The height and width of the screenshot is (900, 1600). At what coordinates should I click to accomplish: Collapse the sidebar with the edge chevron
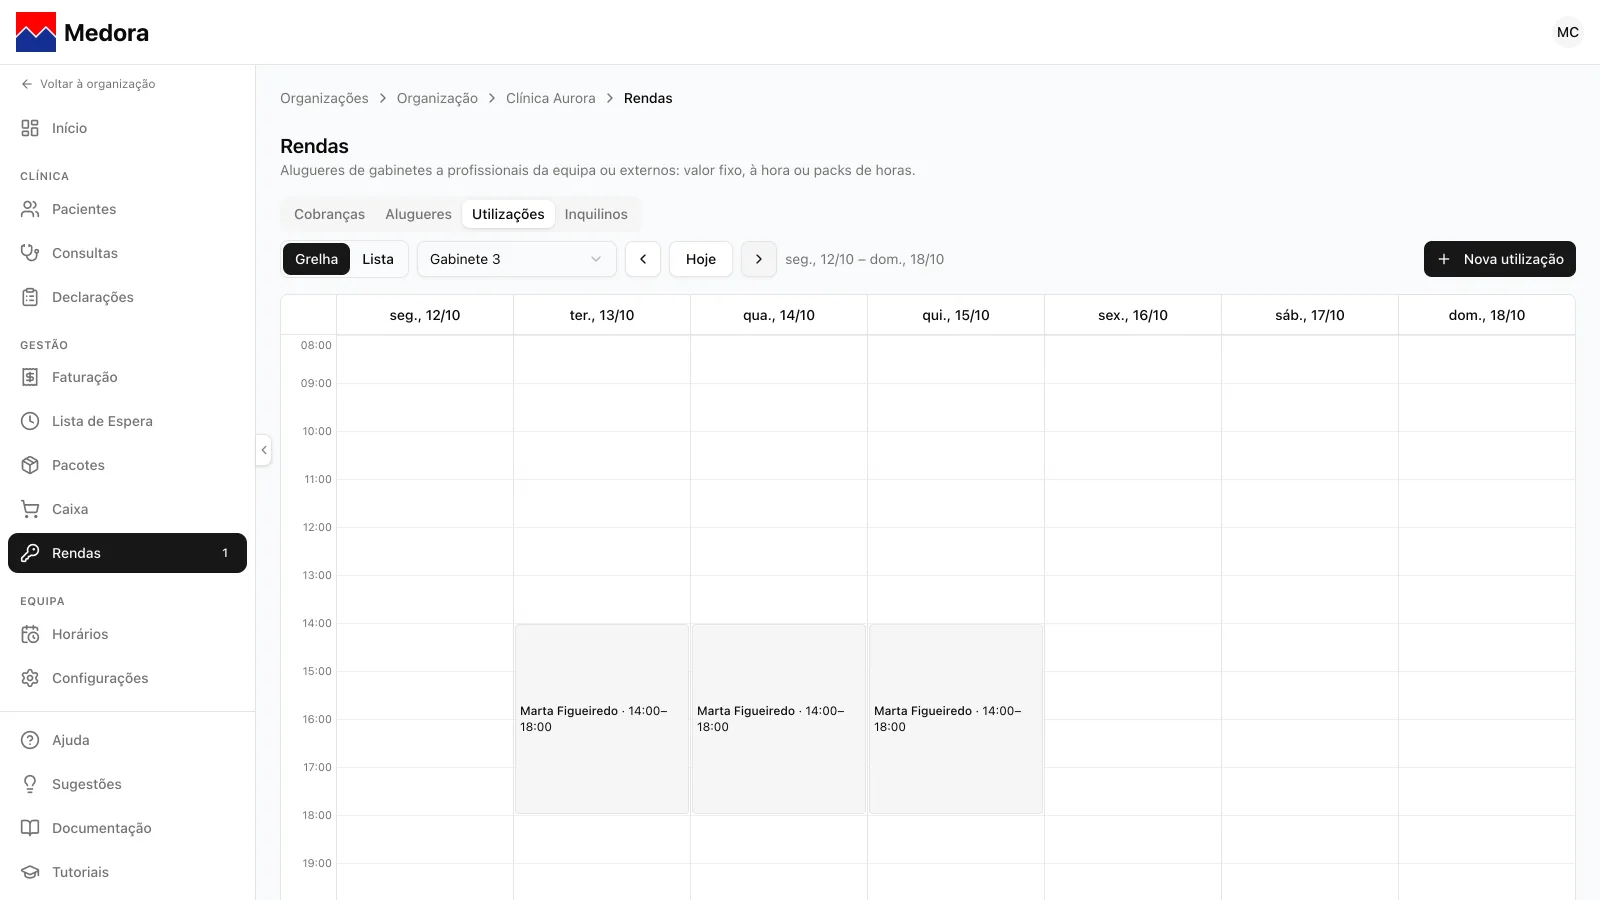pos(264,450)
